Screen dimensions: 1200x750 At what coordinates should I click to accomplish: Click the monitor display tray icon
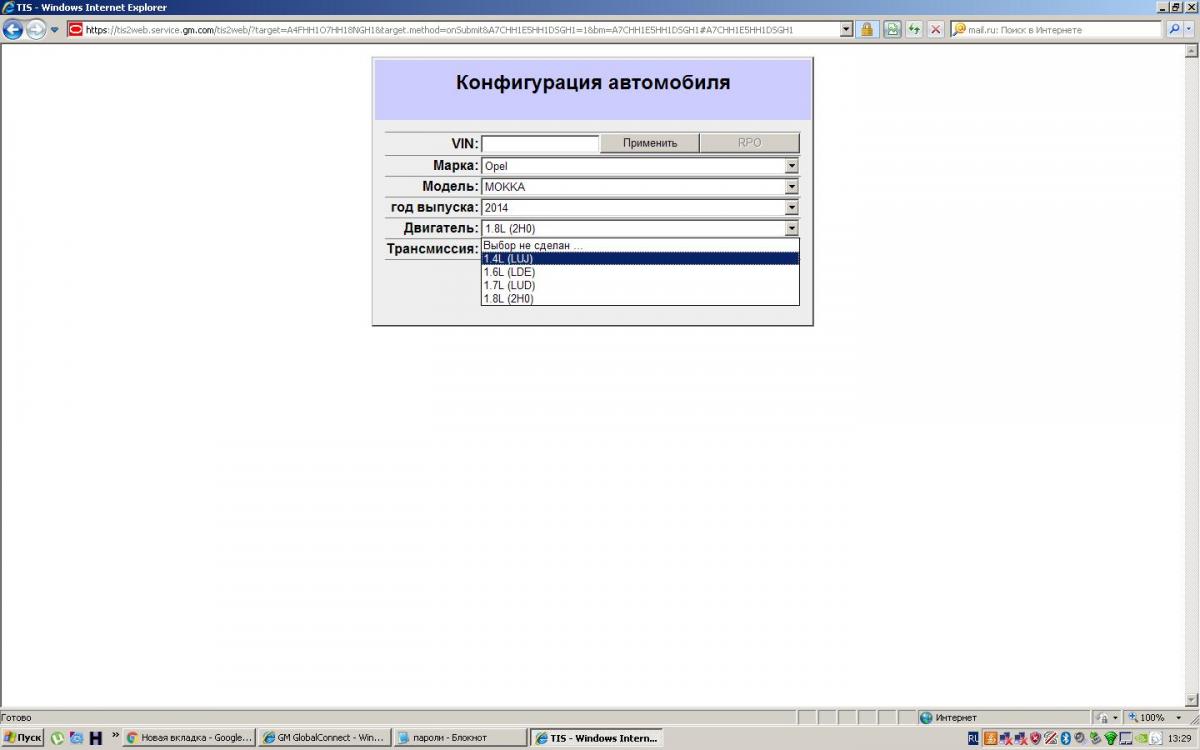click(x=1125, y=738)
